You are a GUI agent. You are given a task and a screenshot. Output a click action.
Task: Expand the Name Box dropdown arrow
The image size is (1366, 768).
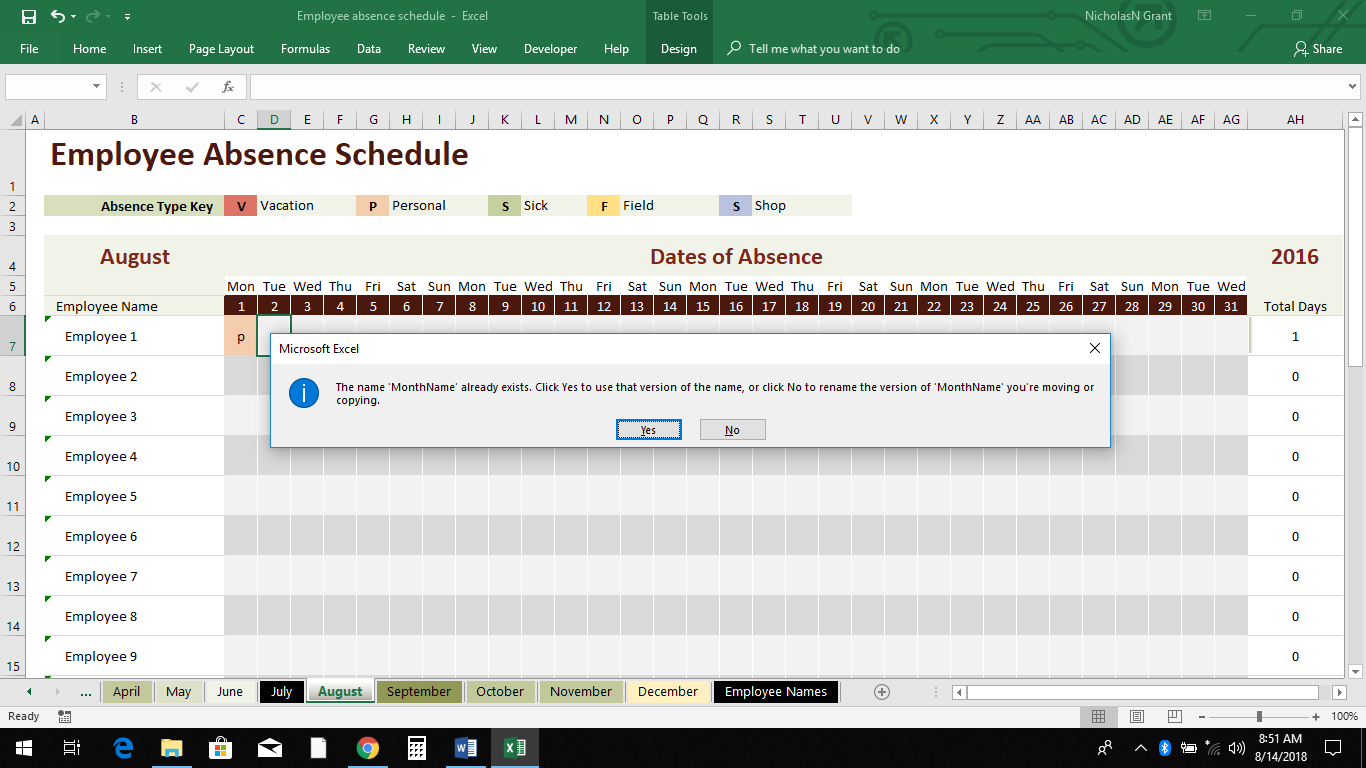point(97,87)
